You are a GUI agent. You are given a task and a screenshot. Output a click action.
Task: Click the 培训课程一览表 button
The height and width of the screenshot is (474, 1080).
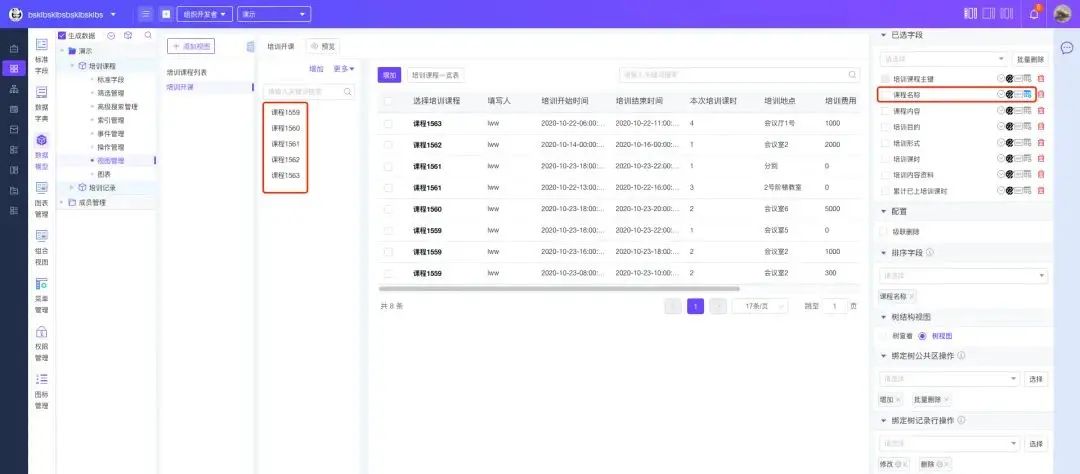tap(436, 75)
